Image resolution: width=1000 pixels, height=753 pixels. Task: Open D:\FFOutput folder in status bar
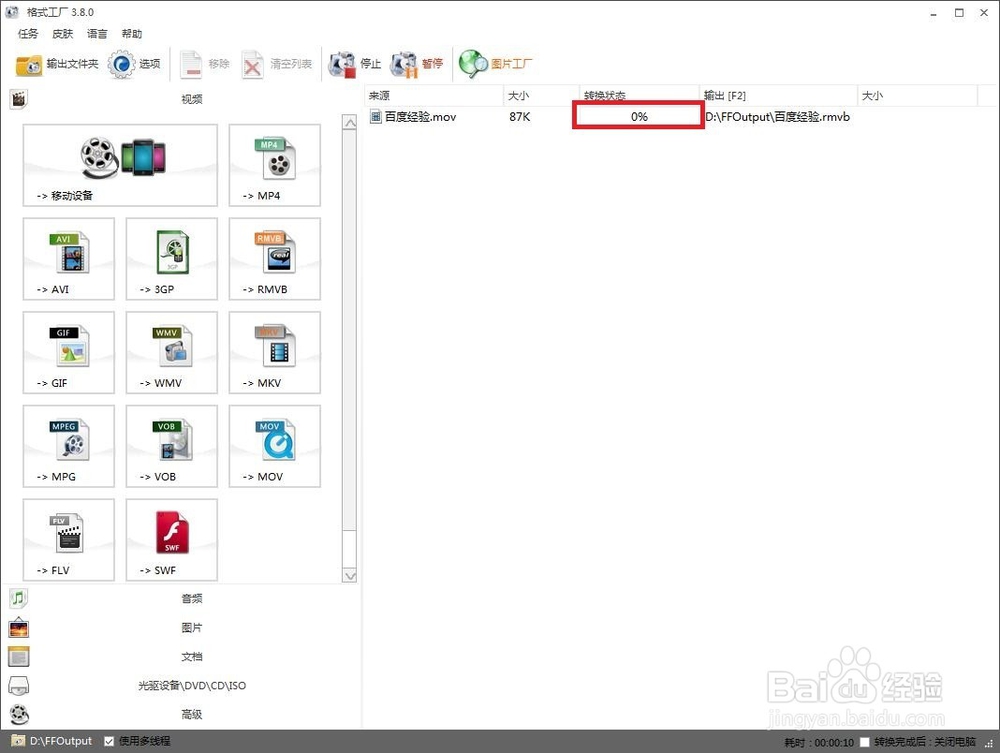tap(52, 741)
